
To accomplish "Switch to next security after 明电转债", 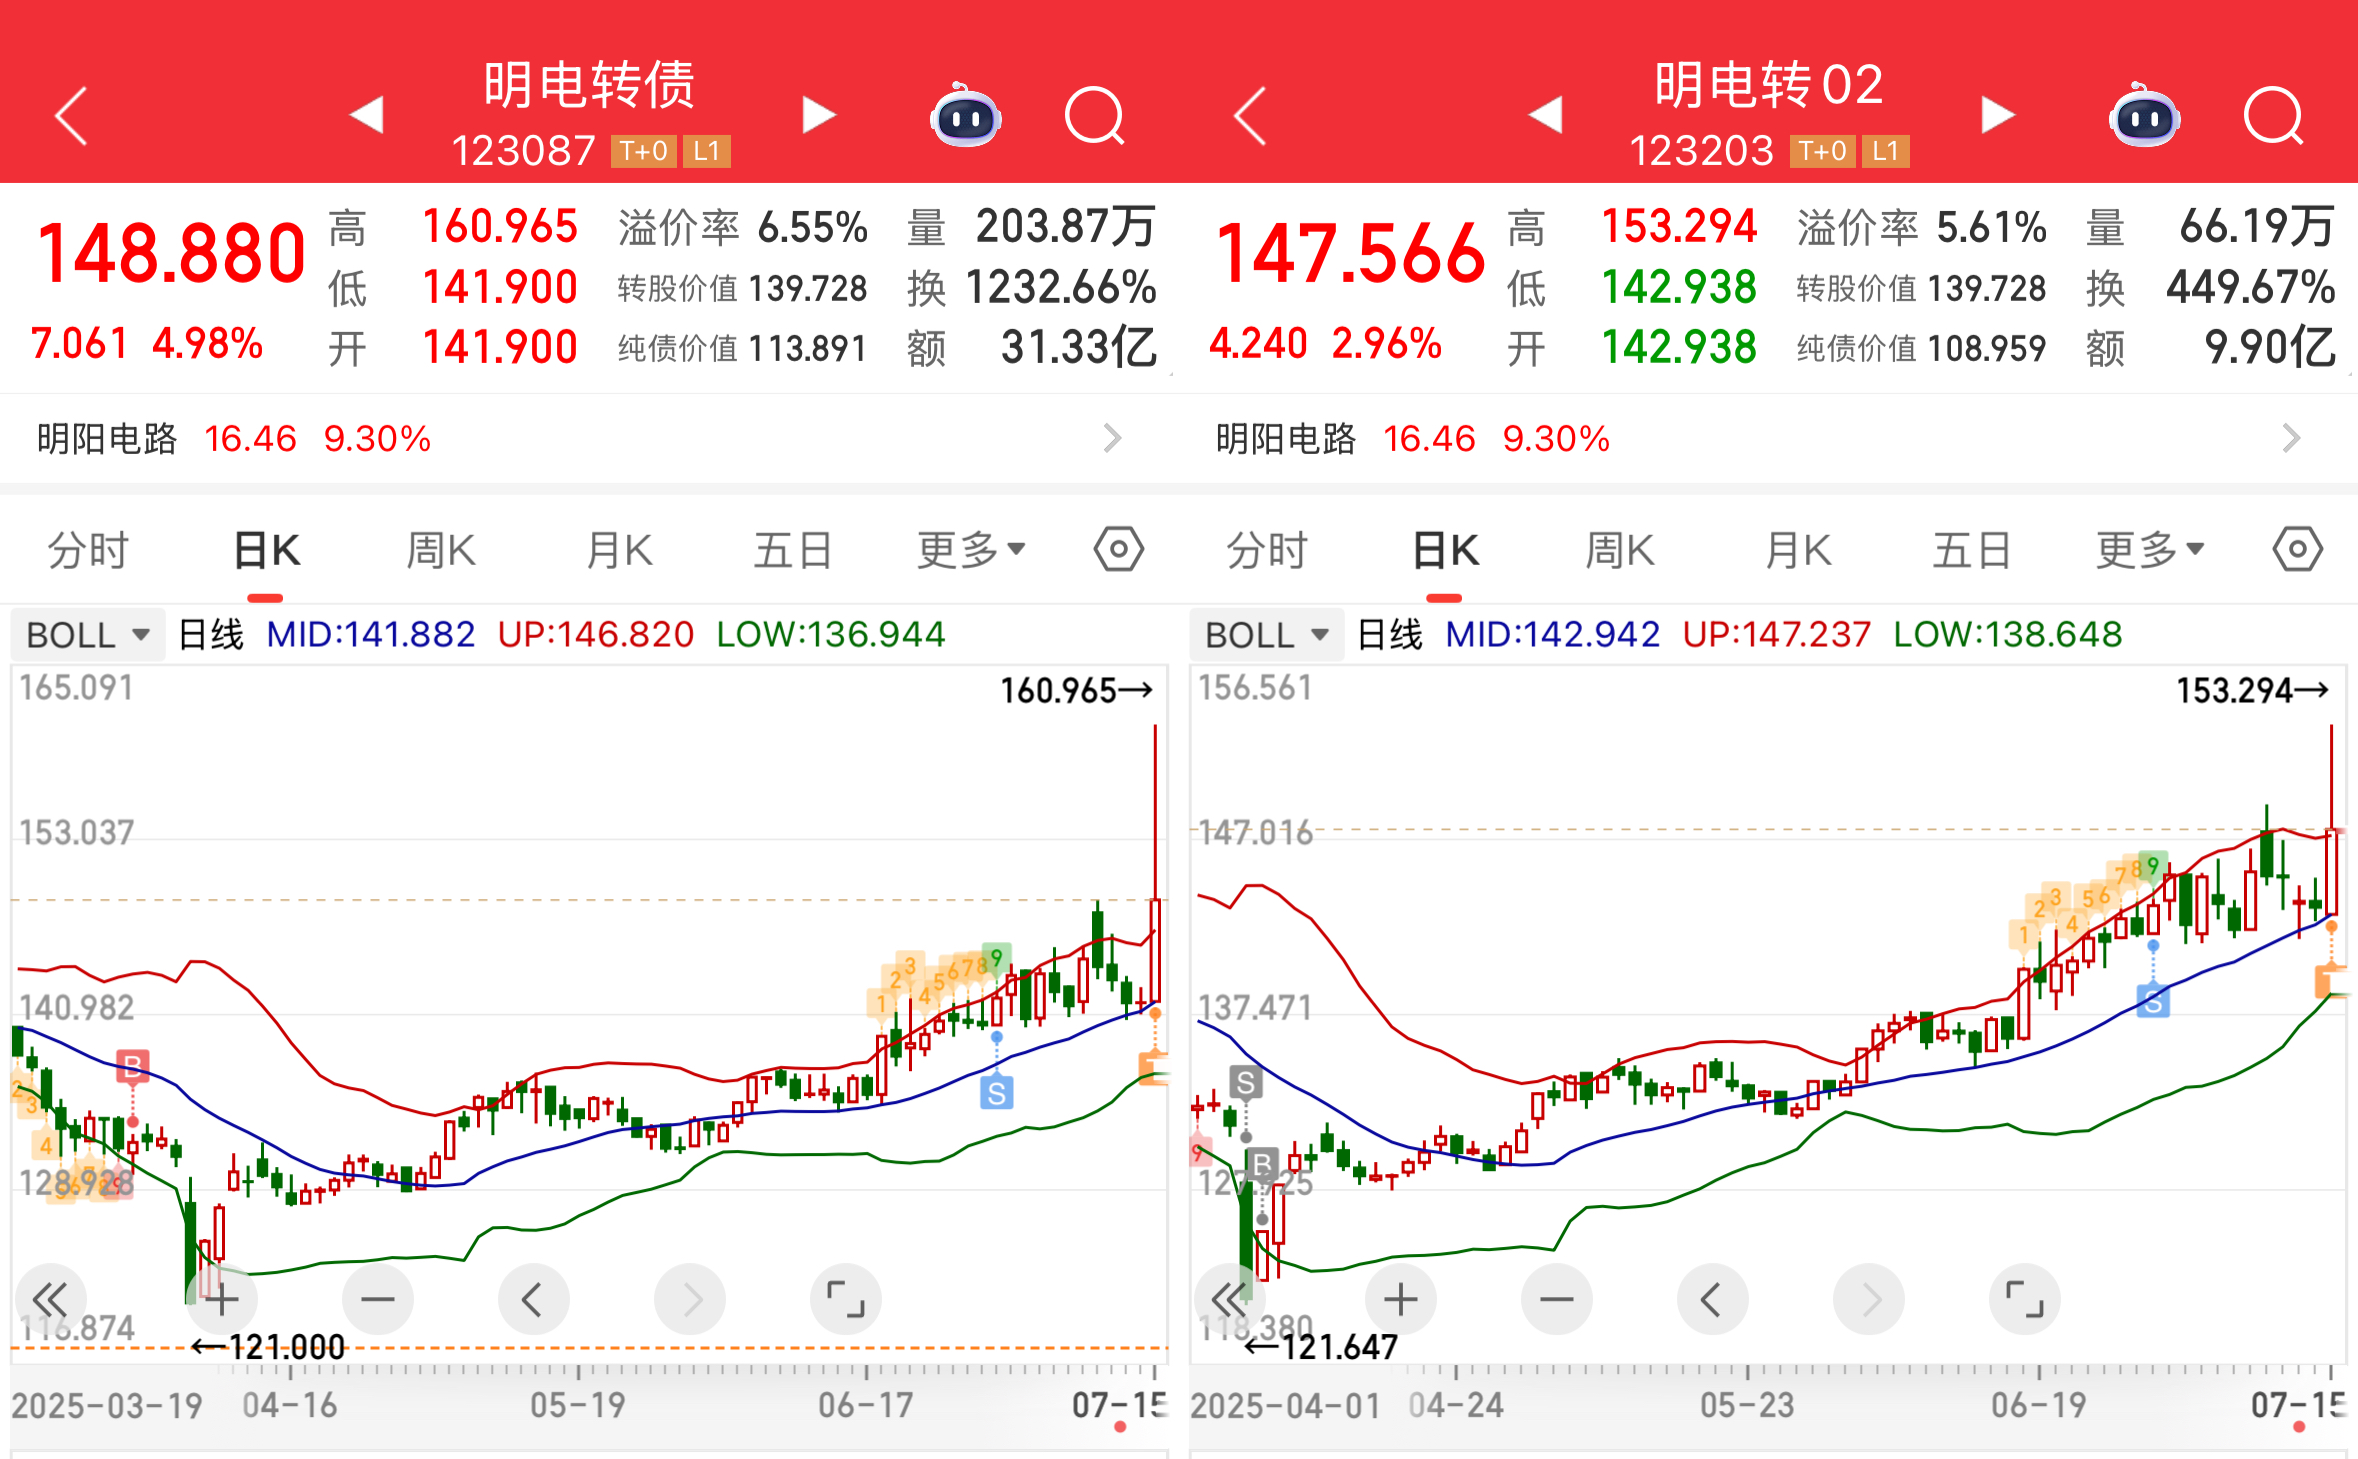I will pos(818,115).
